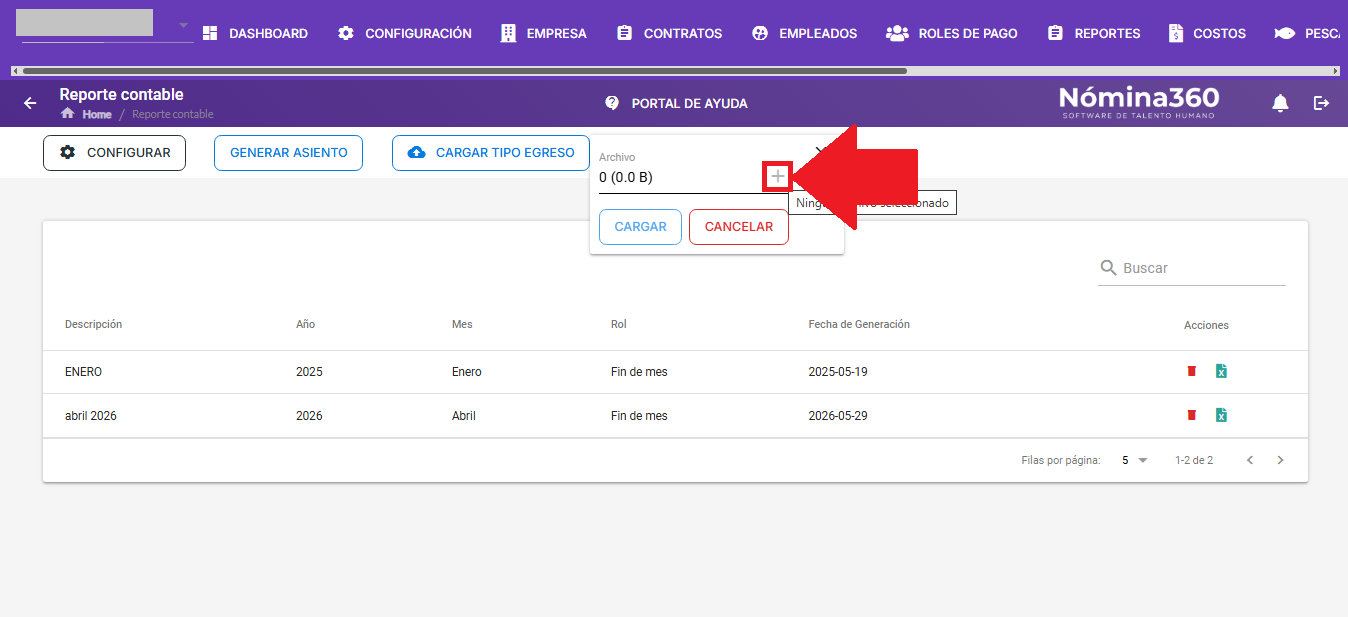Open the company selector dropdown
The image size is (1348, 617).
coord(182,25)
